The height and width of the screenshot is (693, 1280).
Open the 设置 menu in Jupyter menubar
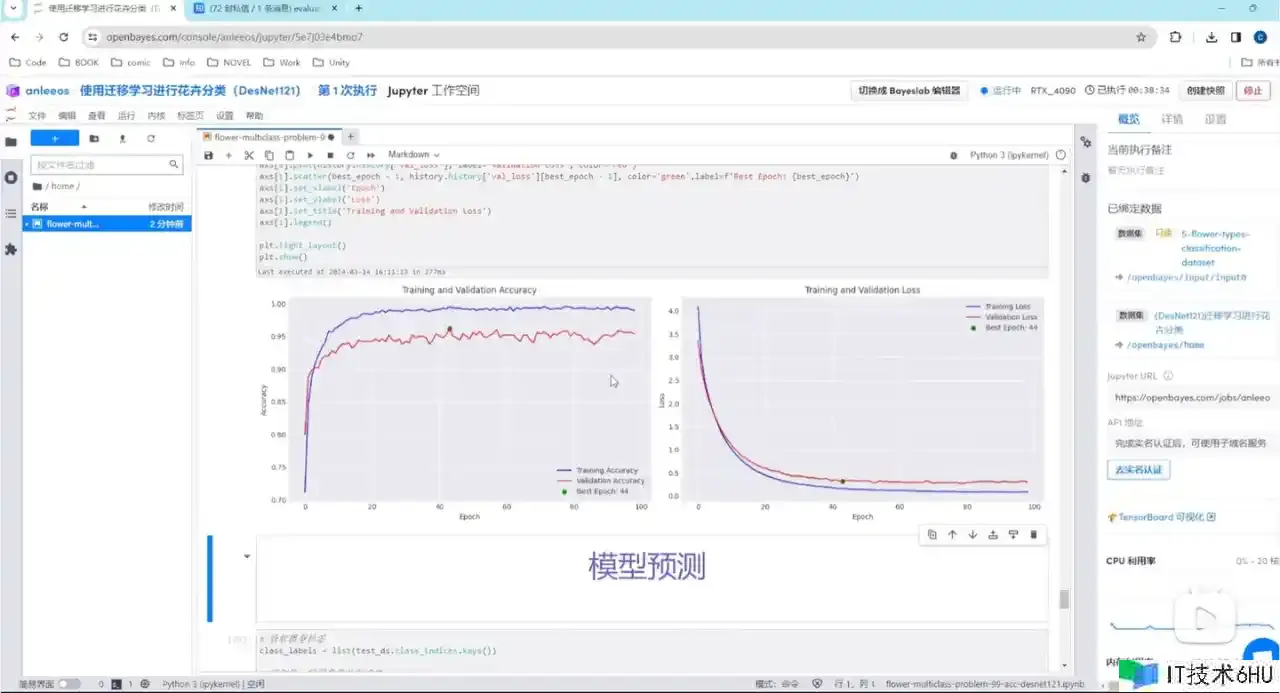[225, 116]
